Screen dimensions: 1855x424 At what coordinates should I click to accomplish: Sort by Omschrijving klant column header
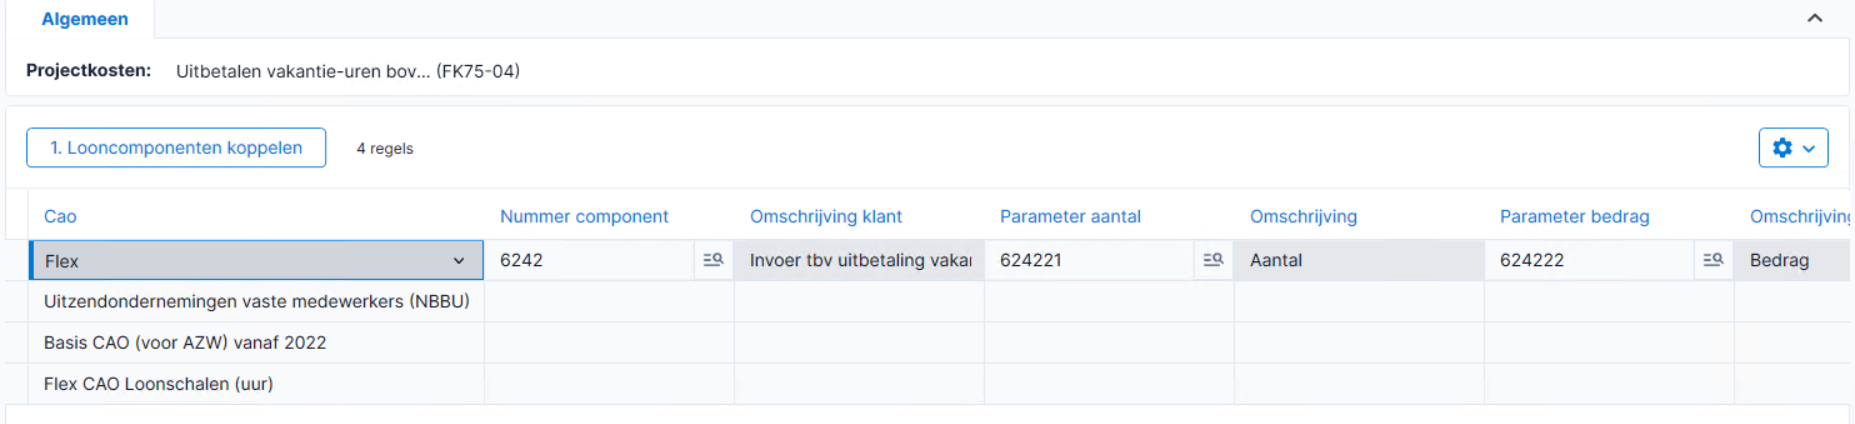click(x=826, y=217)
